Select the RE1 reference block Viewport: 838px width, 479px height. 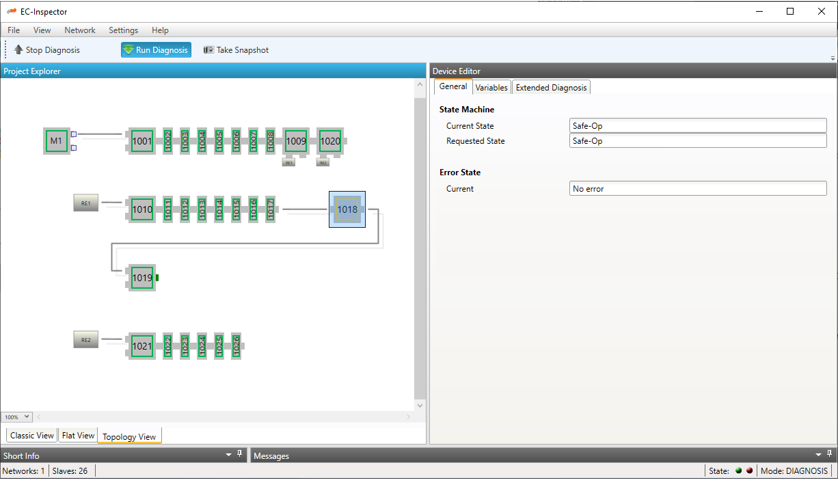tap(86, 203)
